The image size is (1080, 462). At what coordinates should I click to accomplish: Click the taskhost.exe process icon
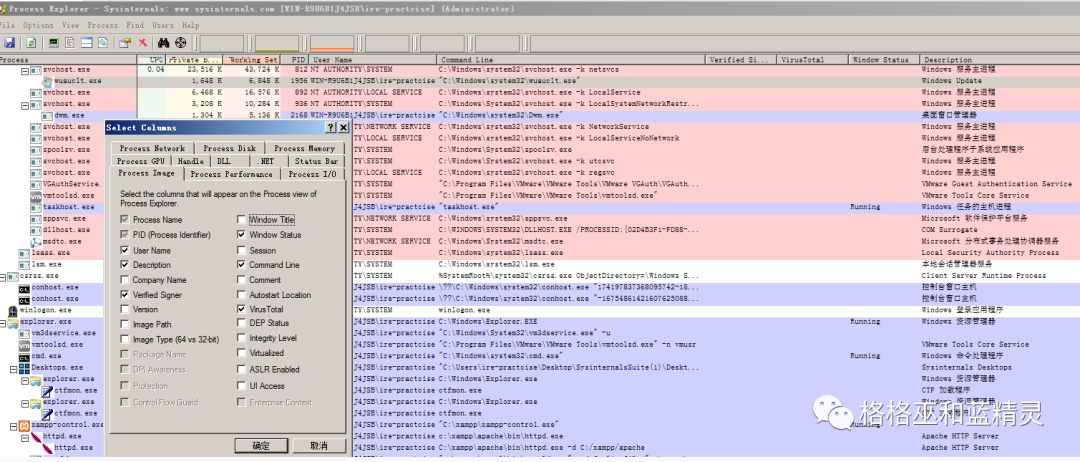[x=36, y=207]
